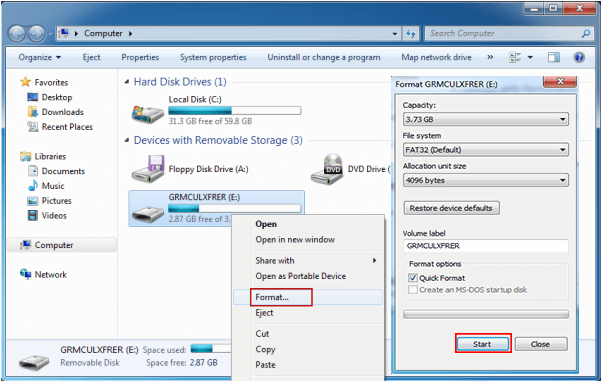Click the computer icon in address bar
The image size is (602, 382).
64,33
